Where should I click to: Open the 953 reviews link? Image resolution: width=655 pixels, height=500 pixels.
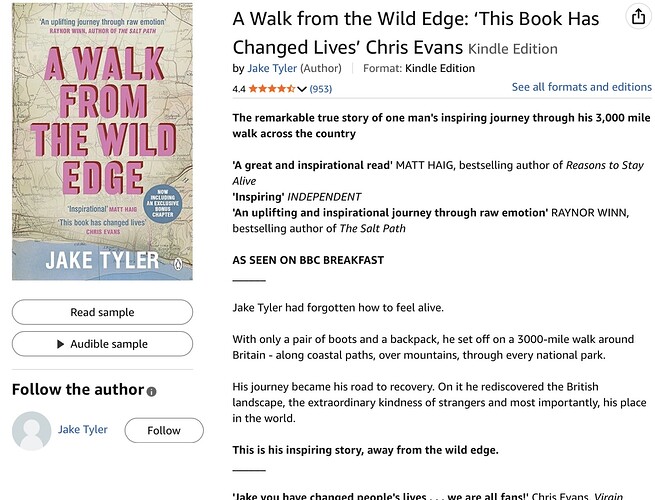tap(321, 89)
